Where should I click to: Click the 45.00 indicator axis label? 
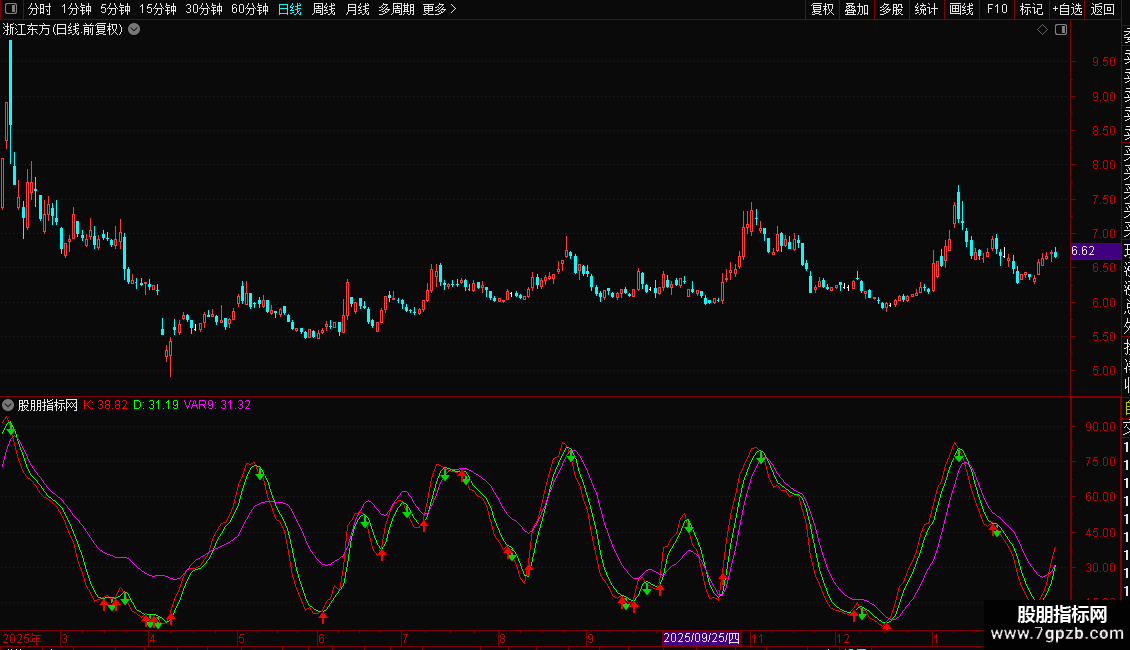point(1100,533)
